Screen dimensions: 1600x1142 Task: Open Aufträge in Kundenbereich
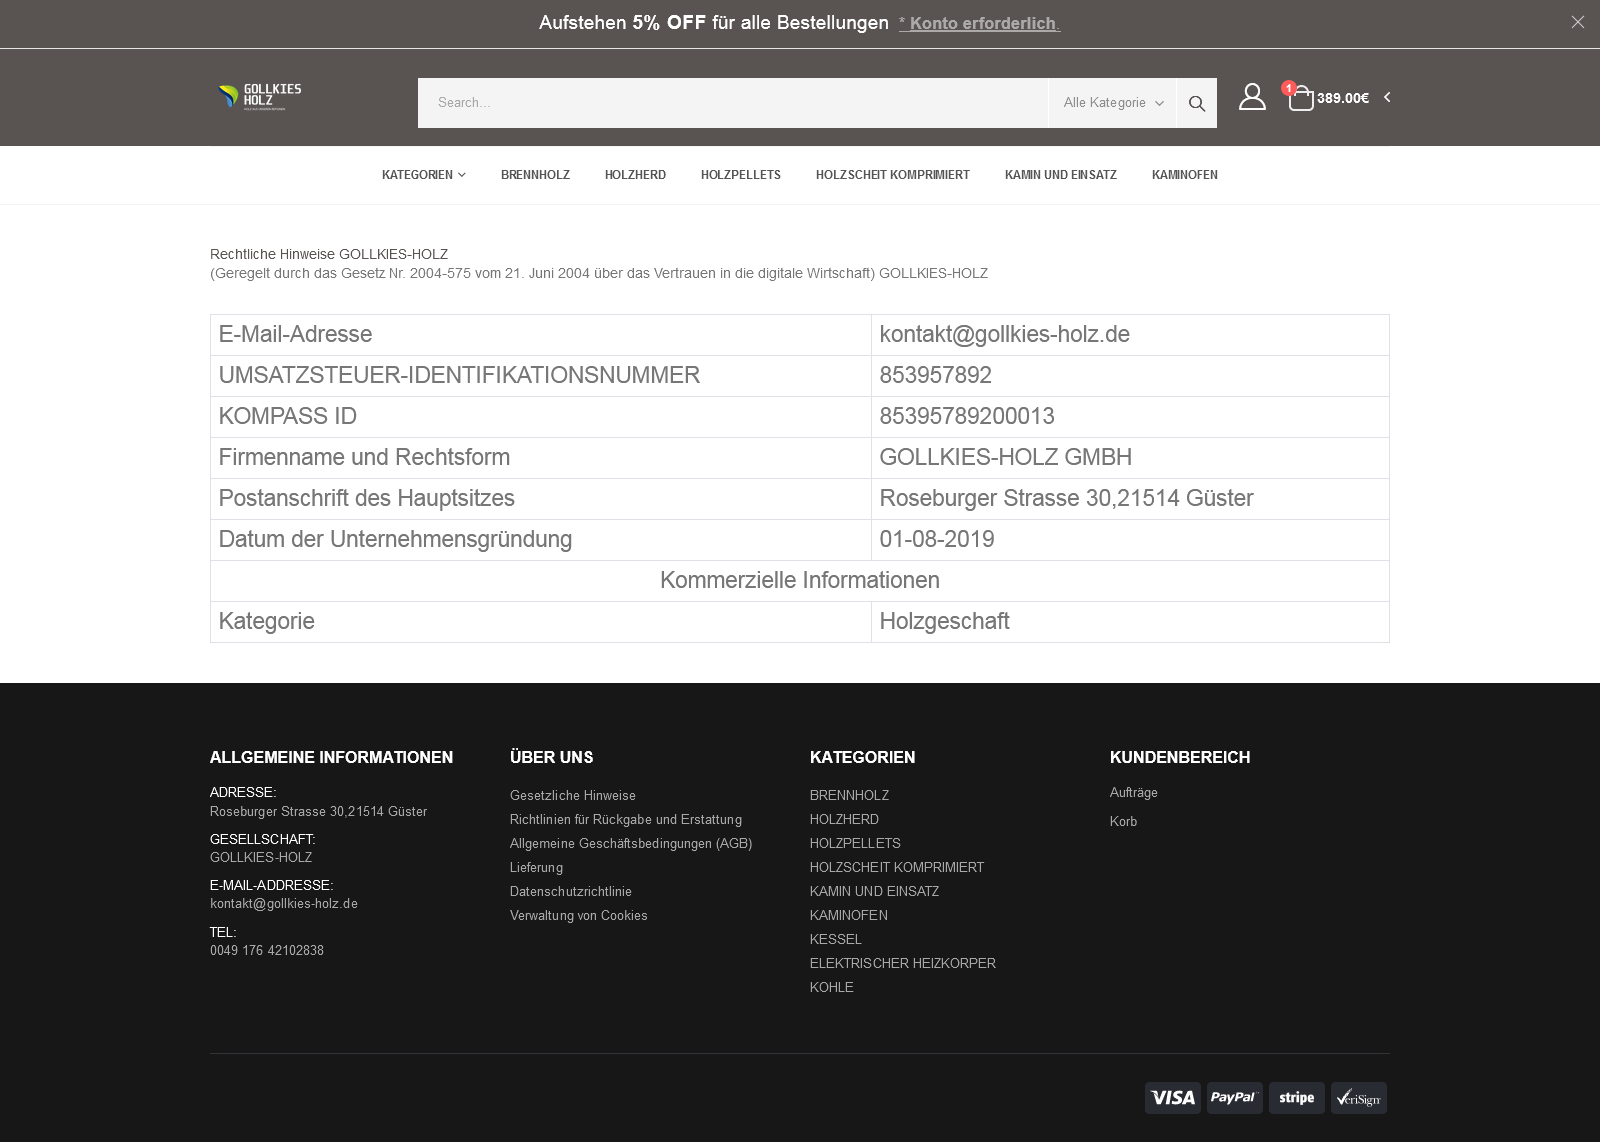1134,793
